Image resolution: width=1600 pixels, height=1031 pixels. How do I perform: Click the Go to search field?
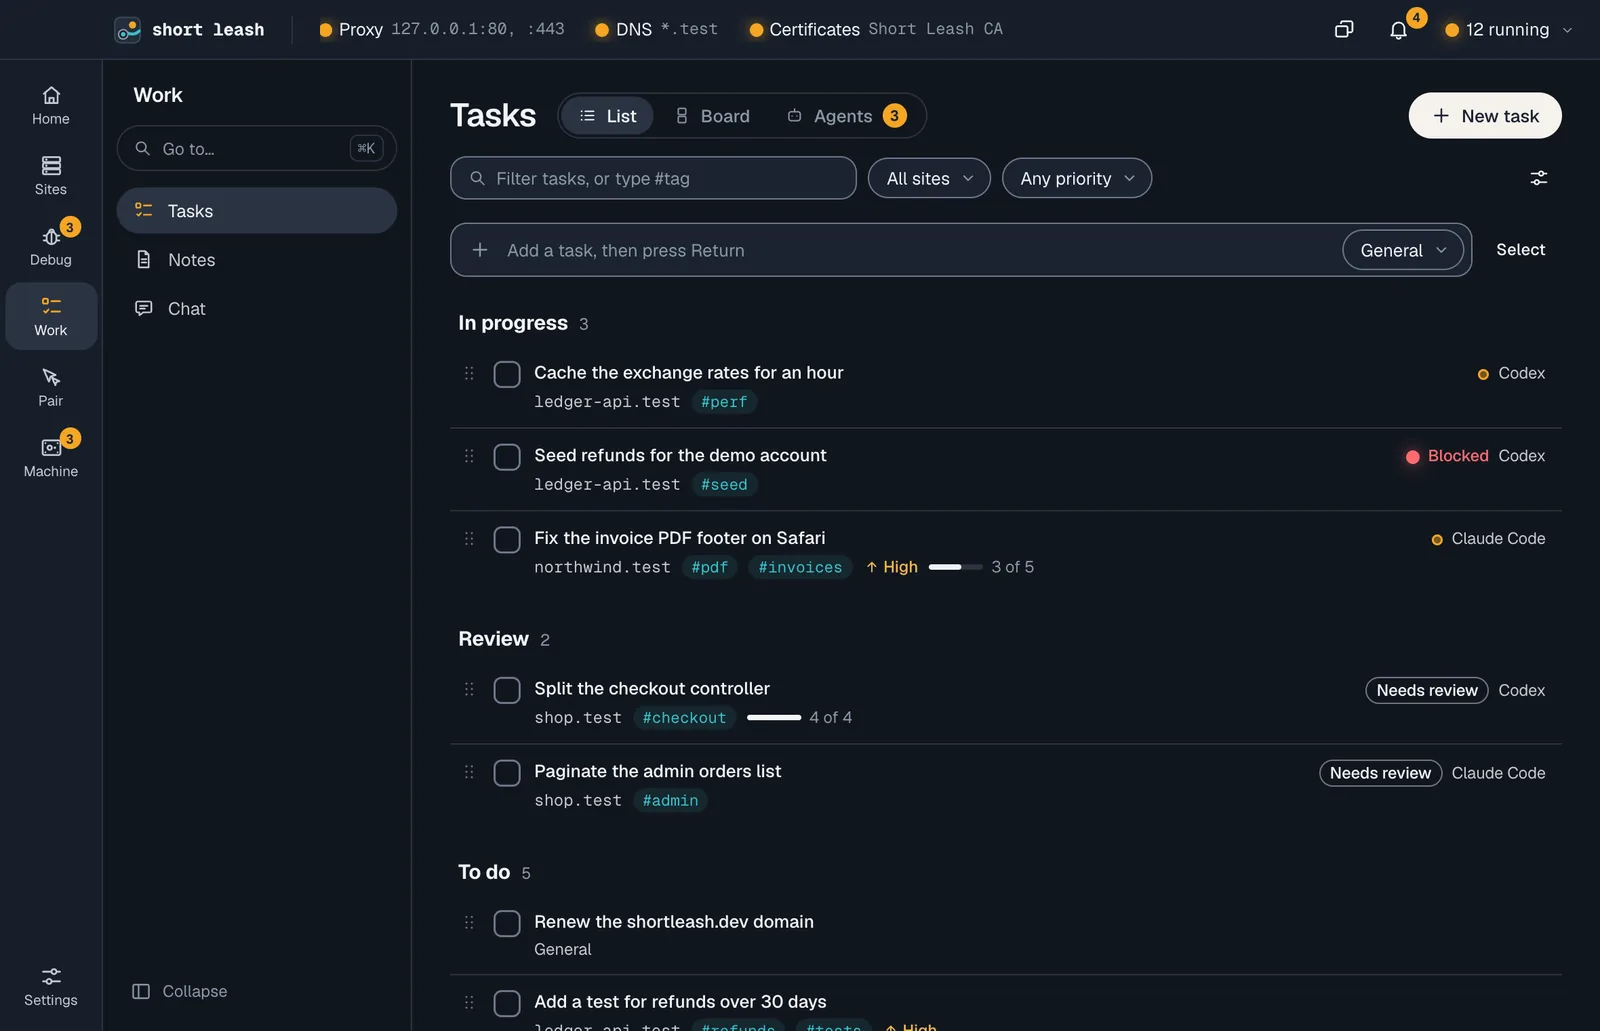click(257, 148)
